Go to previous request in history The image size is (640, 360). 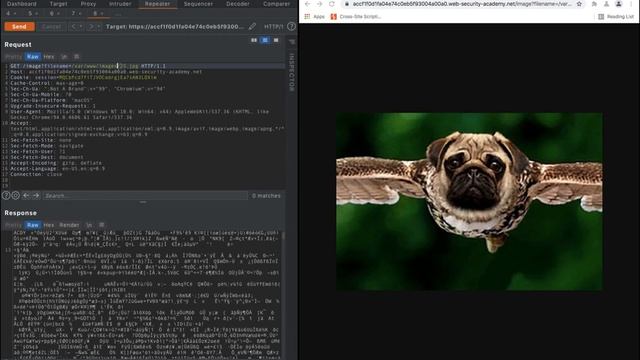pyautogui.click(x=73, y=27)
